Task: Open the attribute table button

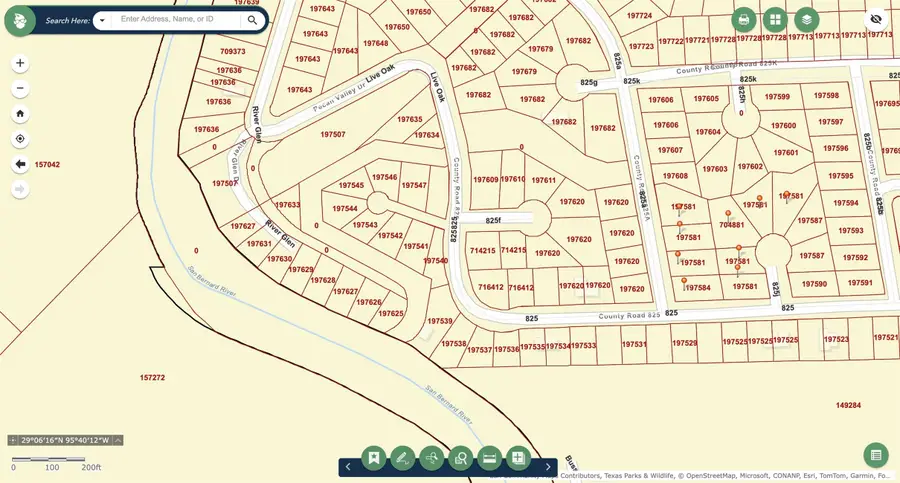Action: coord(876,455)
